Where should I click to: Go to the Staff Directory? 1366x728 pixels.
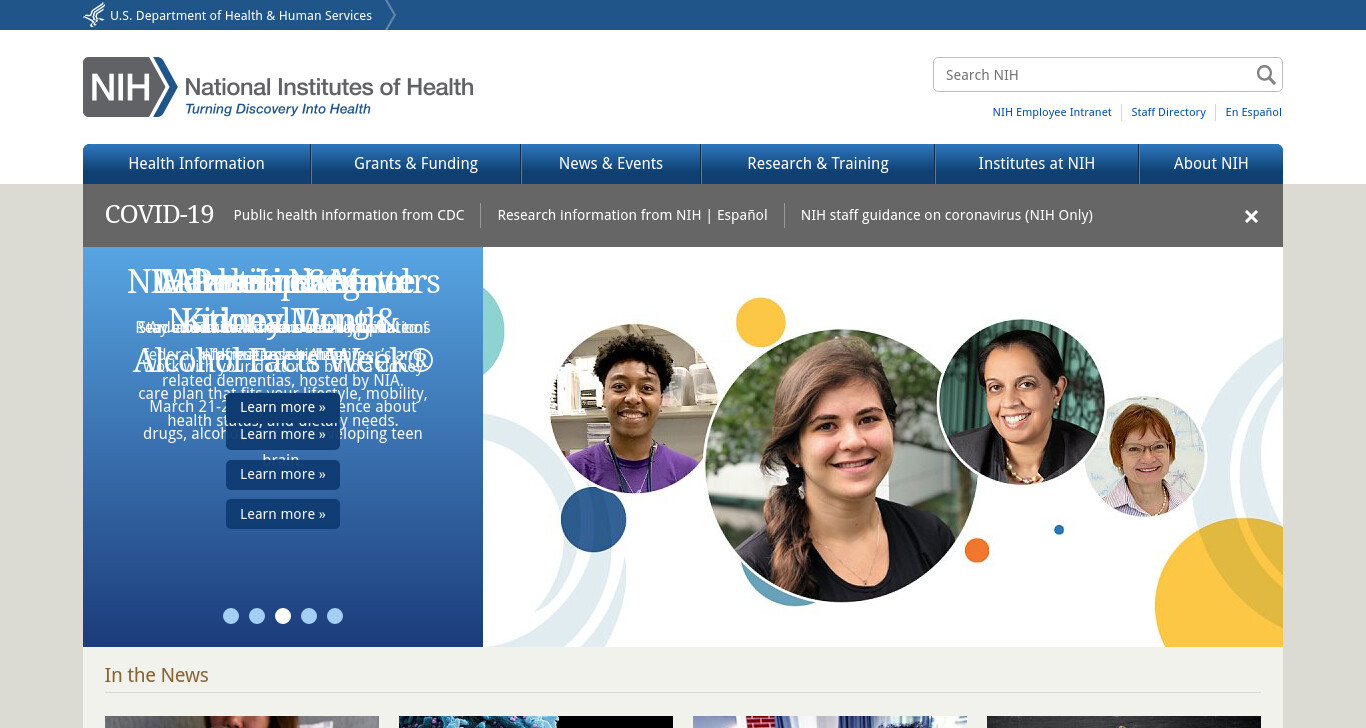click(x=1168, y=112)
